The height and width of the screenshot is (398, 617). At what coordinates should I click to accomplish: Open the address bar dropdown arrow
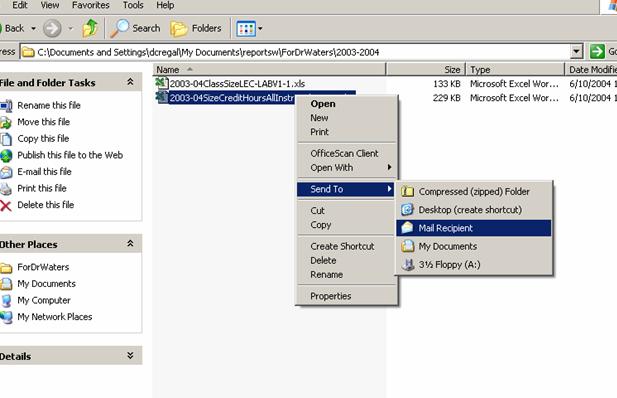576,52
